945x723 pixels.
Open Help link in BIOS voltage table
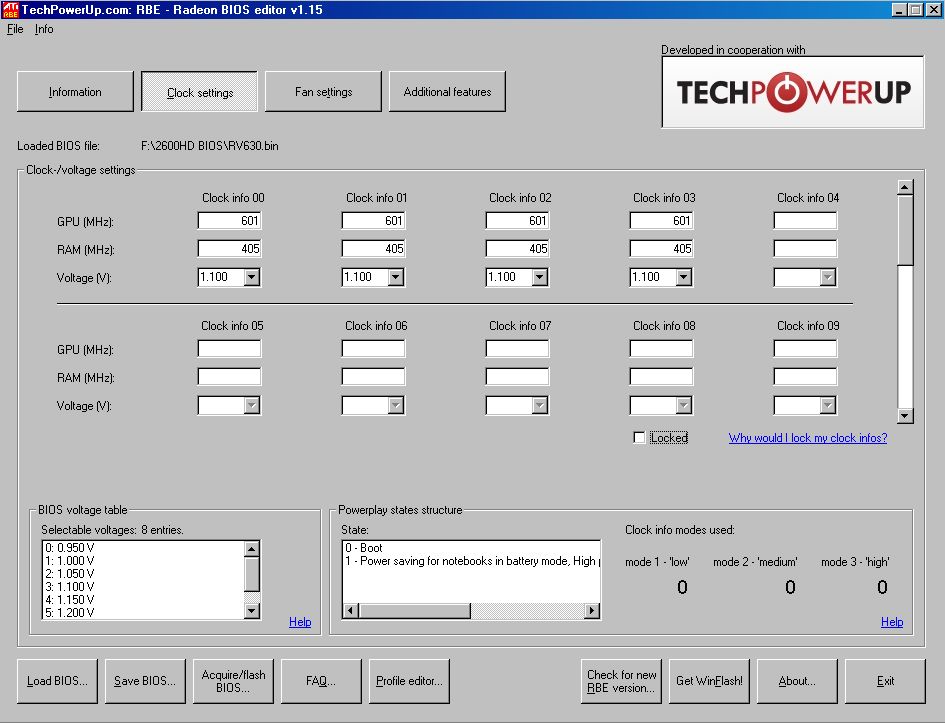pyautogui.click(x=300, y=622)
